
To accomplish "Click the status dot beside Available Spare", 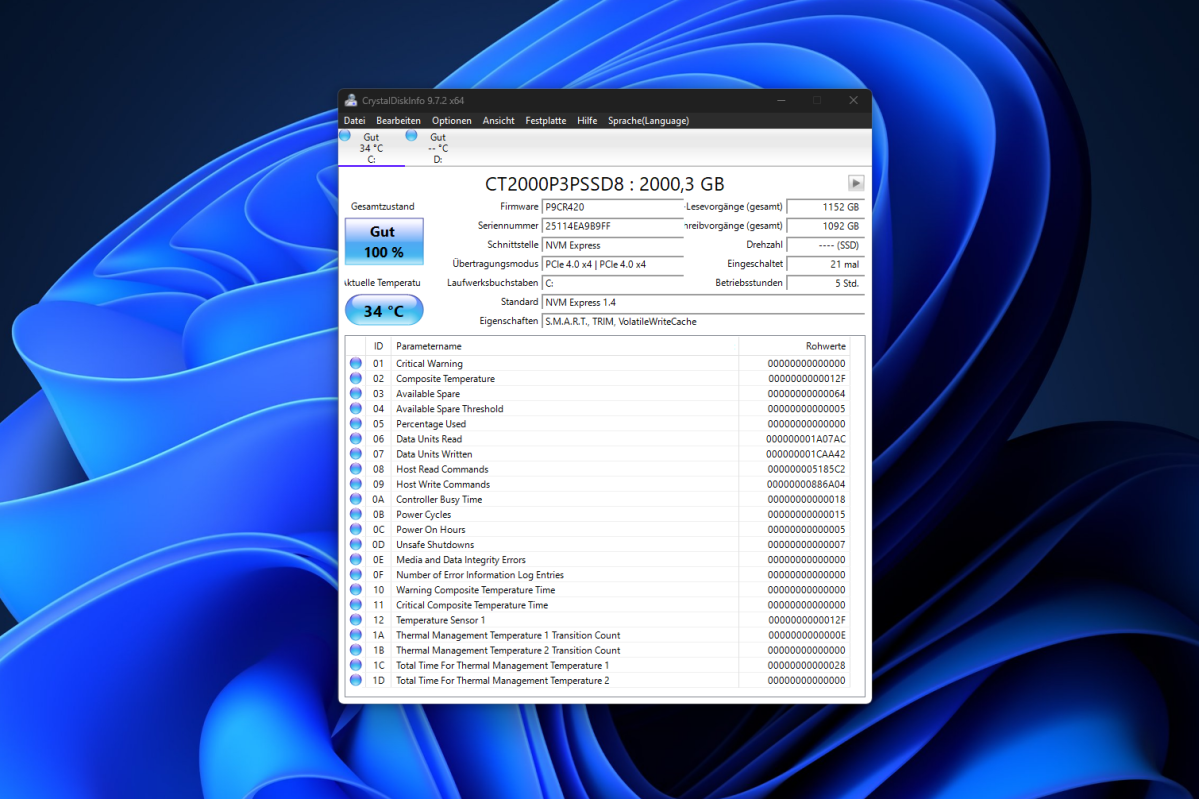I will pyautogui.click(x=356, y=393).
